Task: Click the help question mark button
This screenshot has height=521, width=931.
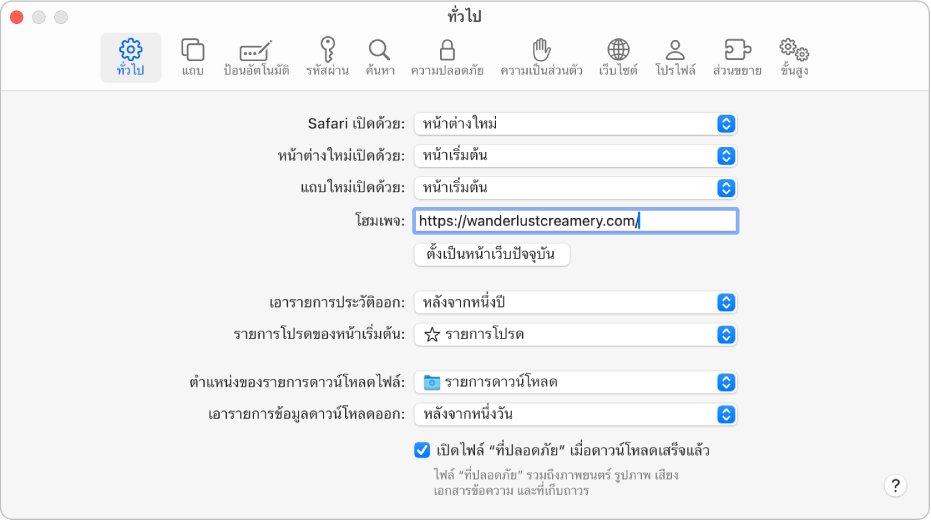Action: (895, 486)
